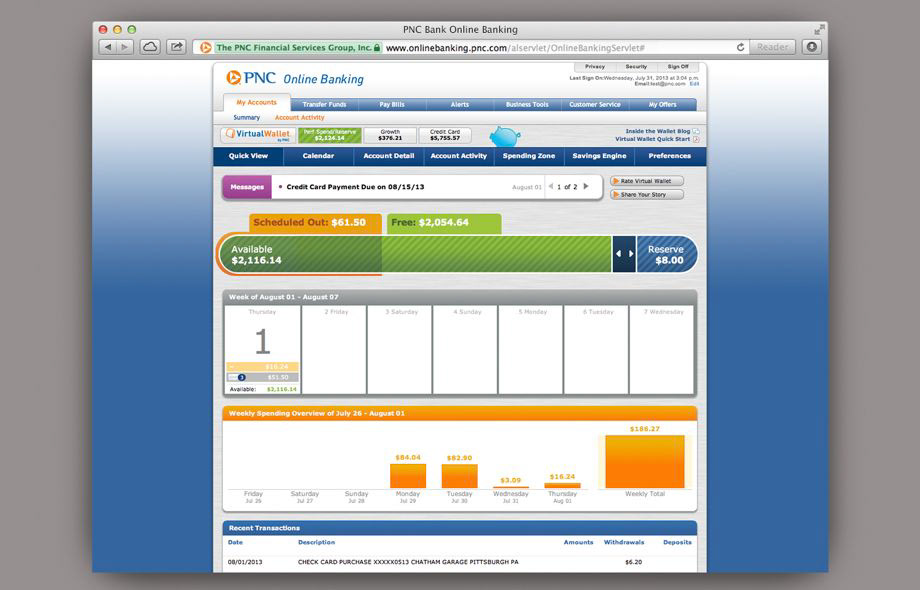The image size is (920, 590).
Task: Click the Weekly Total spending bar
Action: [645, 462]
